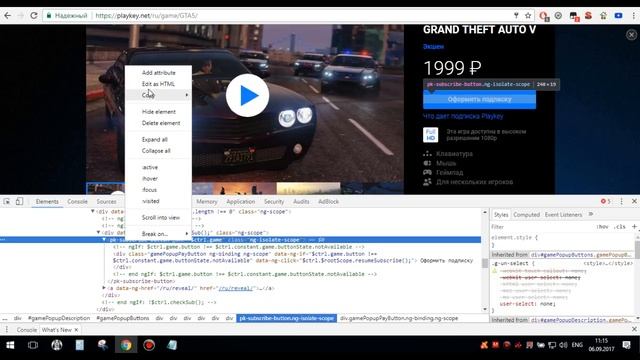
Task: Open Chrome's three-dot main menu
Action: click(633, 16)
